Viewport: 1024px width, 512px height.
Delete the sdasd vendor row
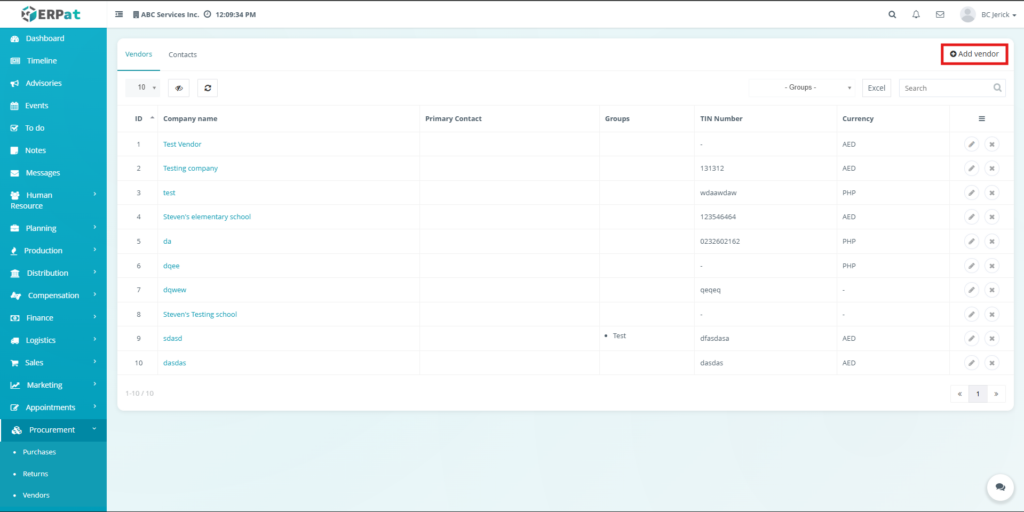point(991,338)
